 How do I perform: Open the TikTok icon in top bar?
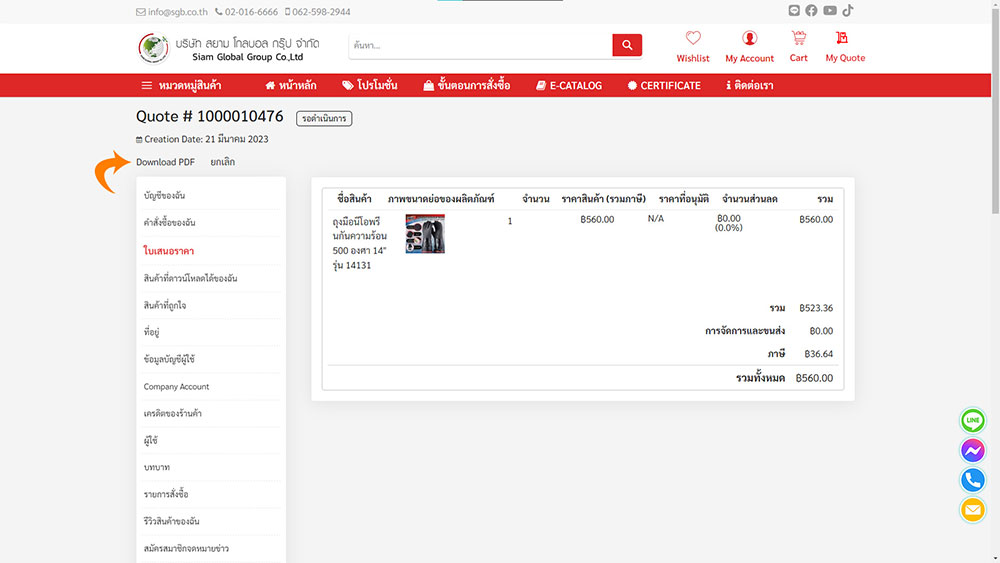(847, 11)
